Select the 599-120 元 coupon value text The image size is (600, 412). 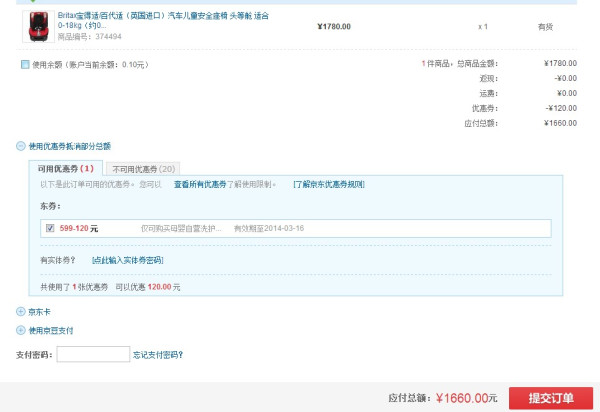tap(79, 228)
